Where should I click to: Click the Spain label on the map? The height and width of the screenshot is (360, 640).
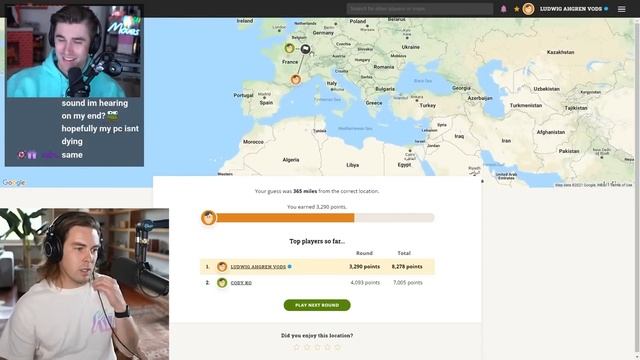[x=266, y=103]
